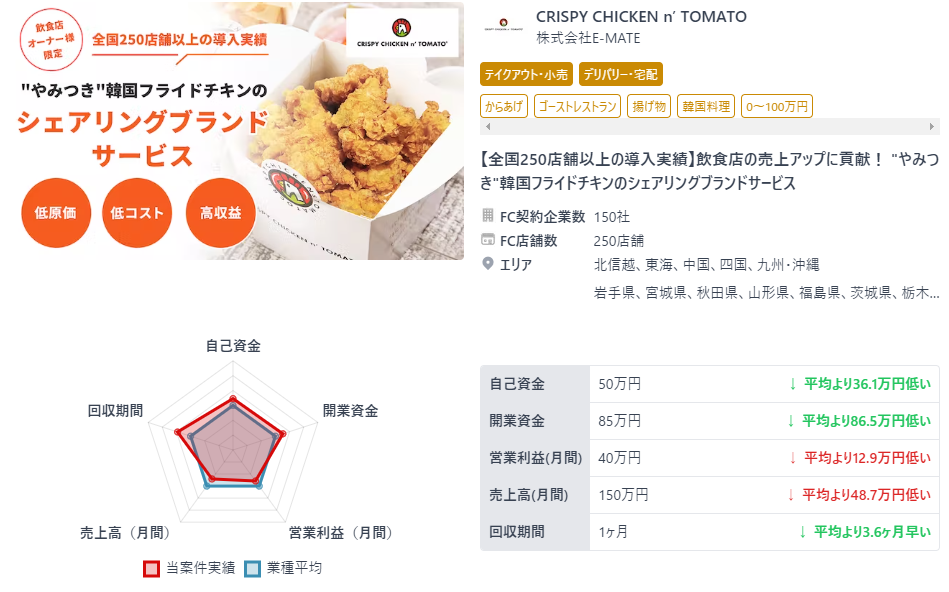Click the right arrow of the tag scrollbar

932,127
